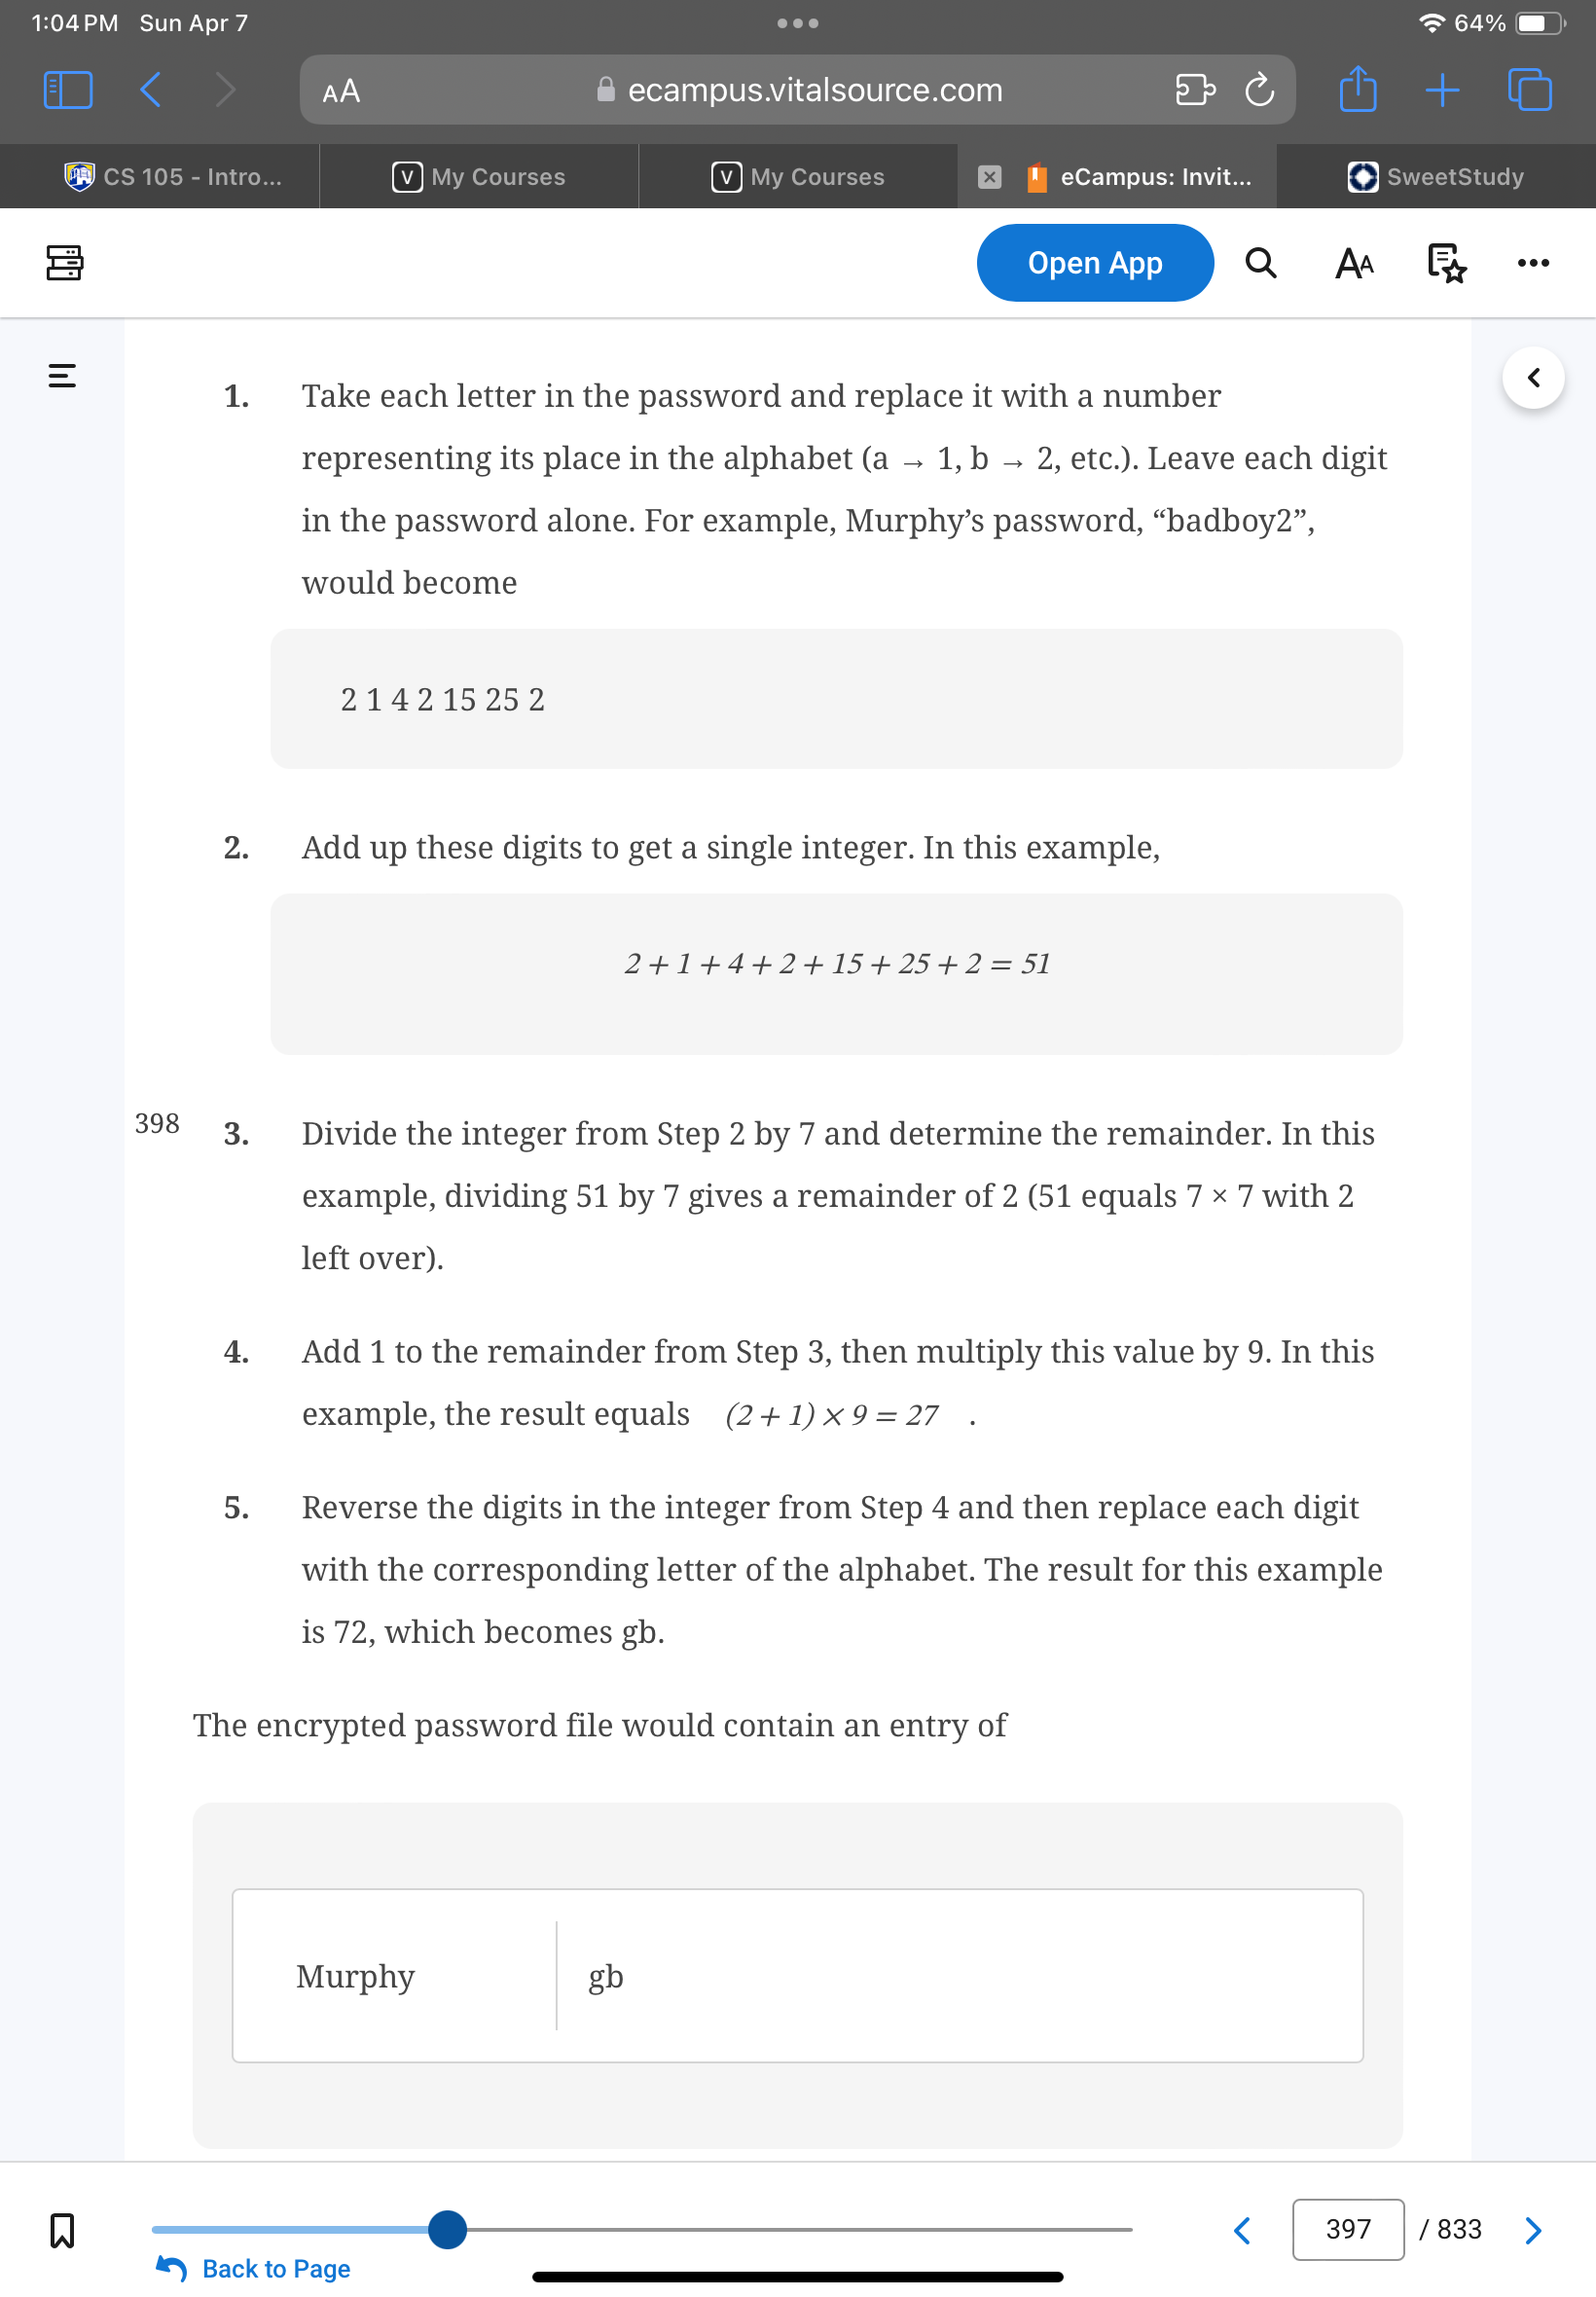Open the library shelf icon
This screenshot has width=1596, height=2297.
64,263
